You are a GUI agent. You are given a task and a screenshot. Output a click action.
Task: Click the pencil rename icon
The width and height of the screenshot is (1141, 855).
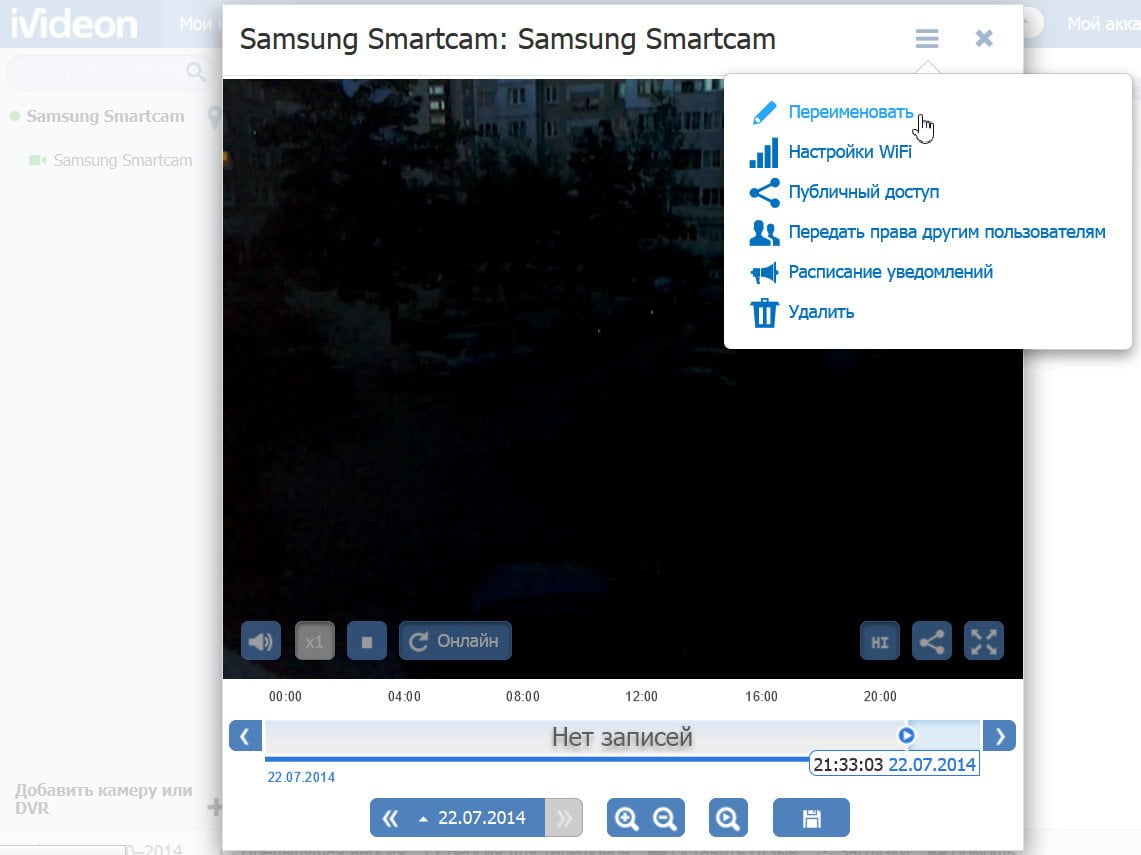pyautogui.click(x=764, y=113)
